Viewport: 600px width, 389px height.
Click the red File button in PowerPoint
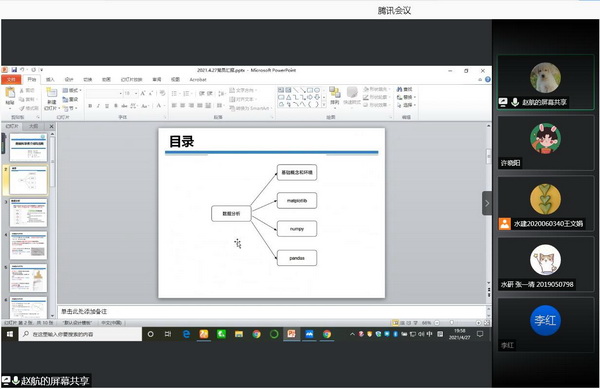click(x=11, y=80)
